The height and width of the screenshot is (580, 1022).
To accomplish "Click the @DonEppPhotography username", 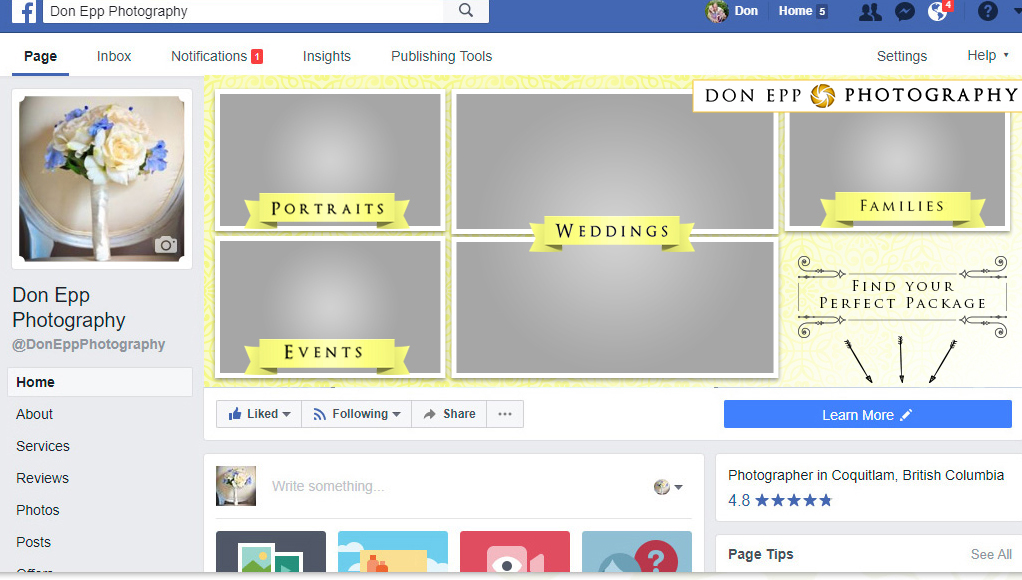I will pyautogui.click(x=89, y=344).
